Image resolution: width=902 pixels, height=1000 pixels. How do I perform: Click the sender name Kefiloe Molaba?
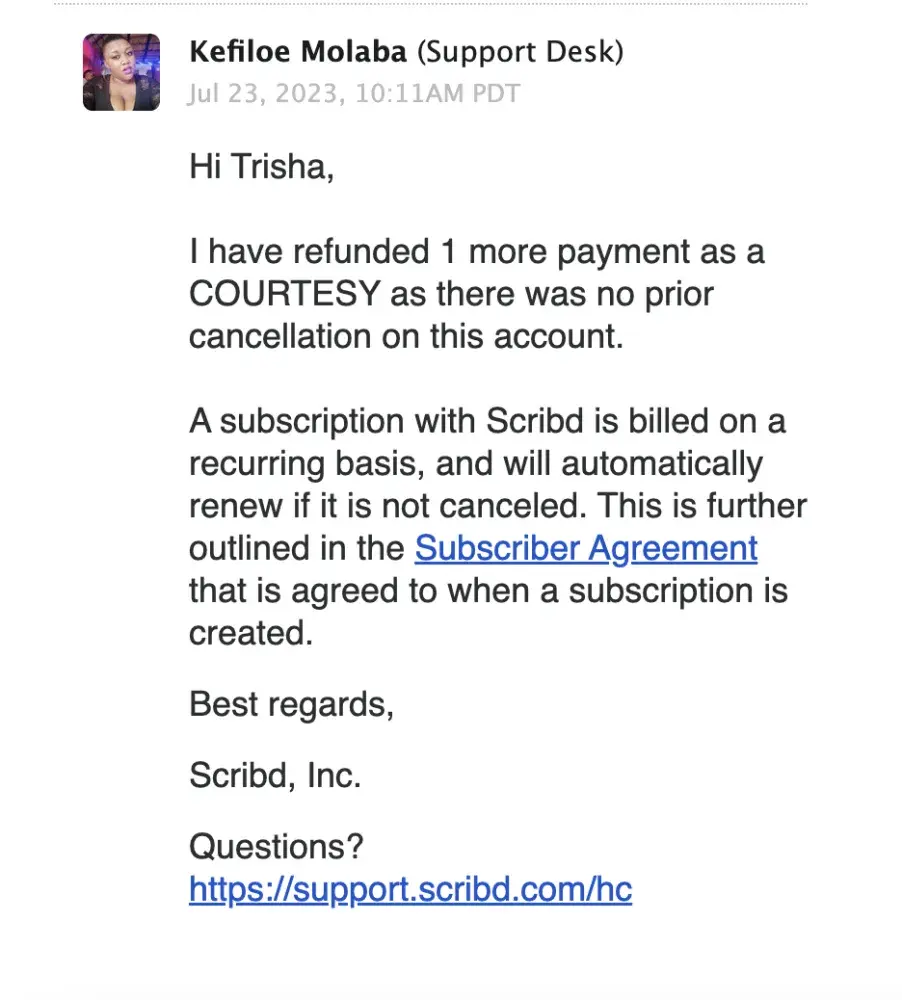pos(297,51)
